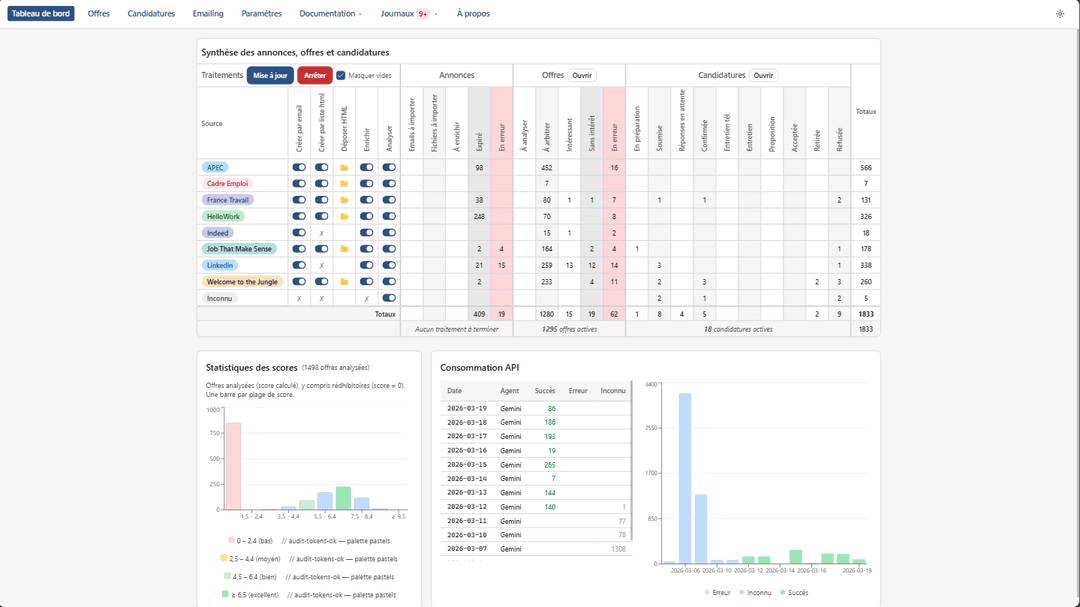The image size is (1080, 607).
Task: Click the Journaux 9+ notification badge
Action: 423,14
